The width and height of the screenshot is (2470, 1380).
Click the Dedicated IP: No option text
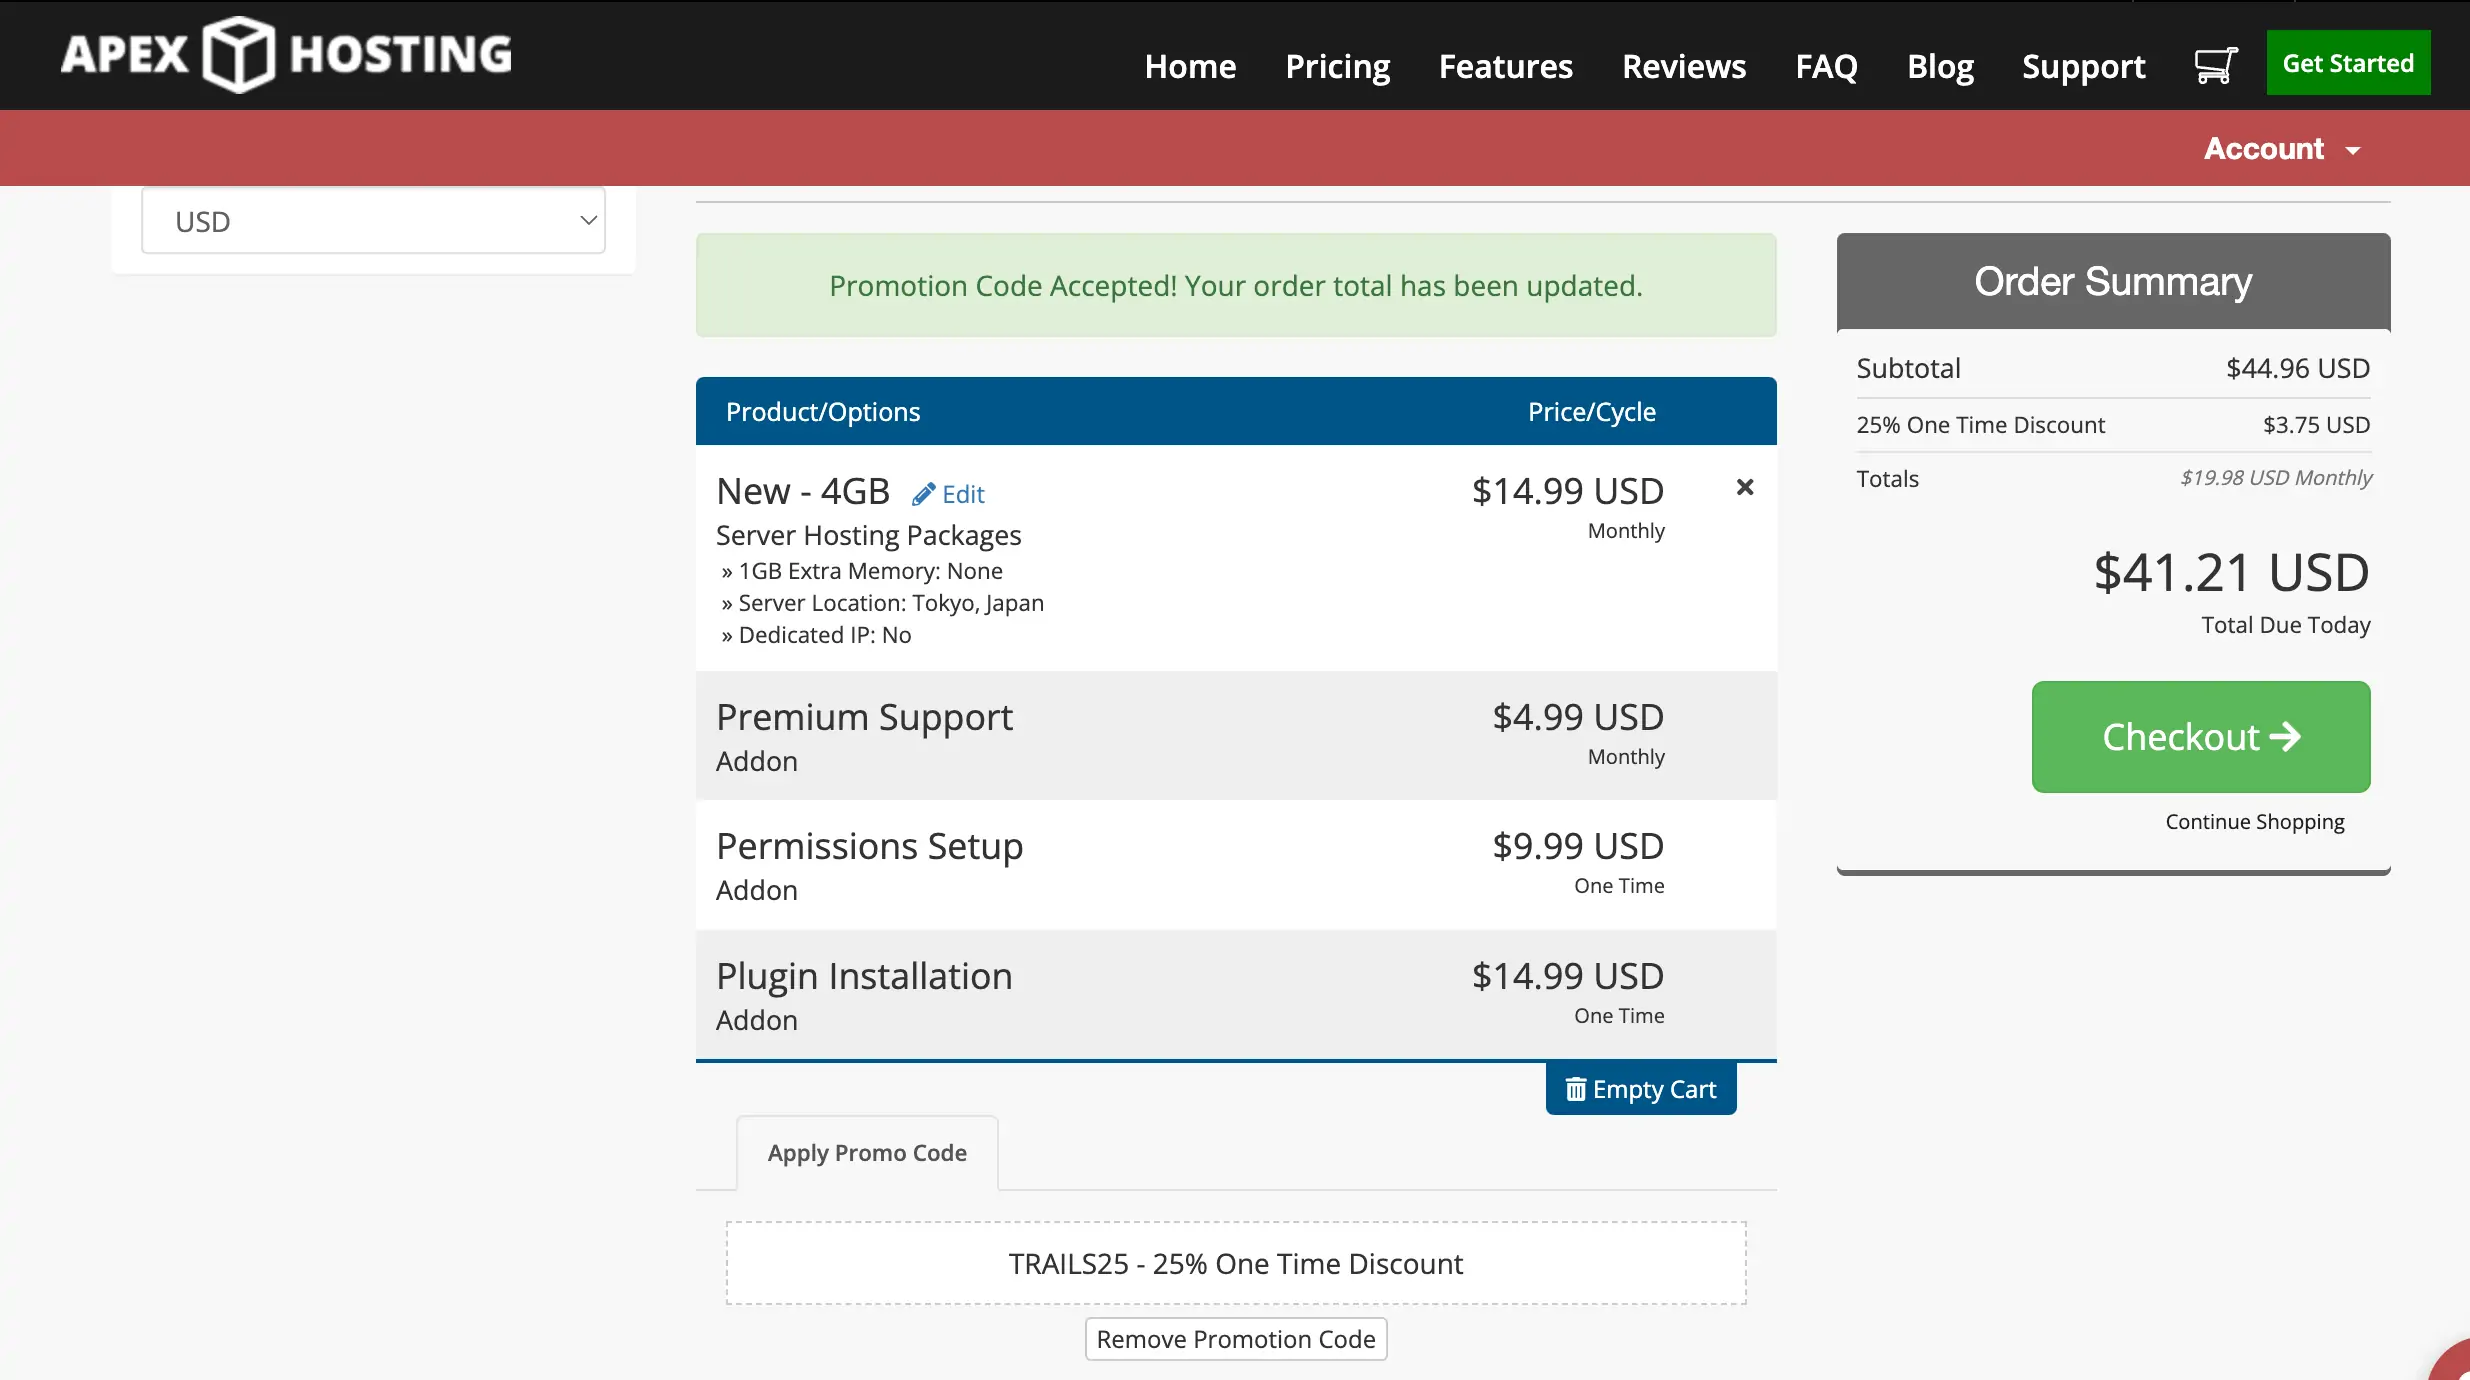coord(824,635)
